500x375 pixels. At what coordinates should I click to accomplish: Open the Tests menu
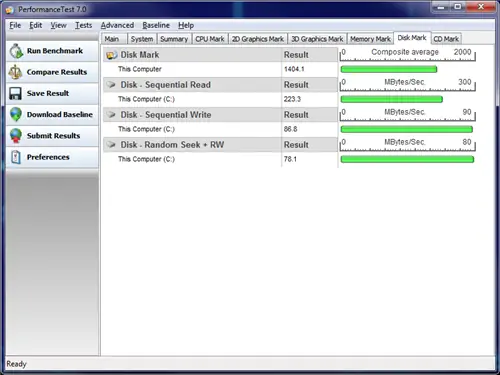pyautogui.click(x=83, y=25)
